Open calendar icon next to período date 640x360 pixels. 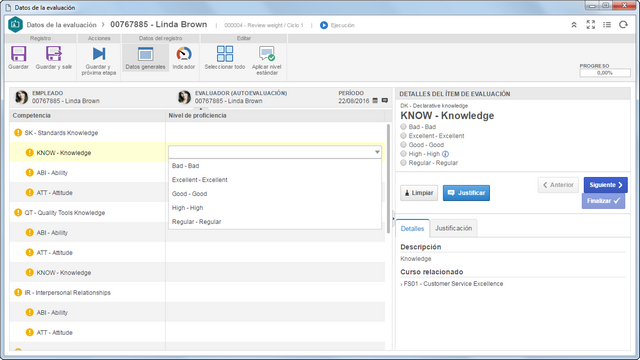pyautogui.click(x=375, y=100)
